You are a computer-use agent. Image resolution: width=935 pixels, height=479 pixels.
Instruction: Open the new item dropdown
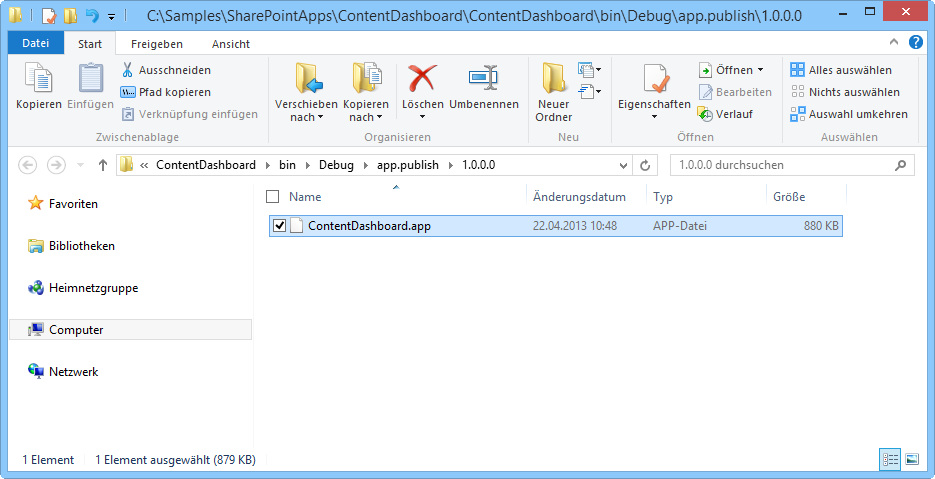tap(590, 70)
